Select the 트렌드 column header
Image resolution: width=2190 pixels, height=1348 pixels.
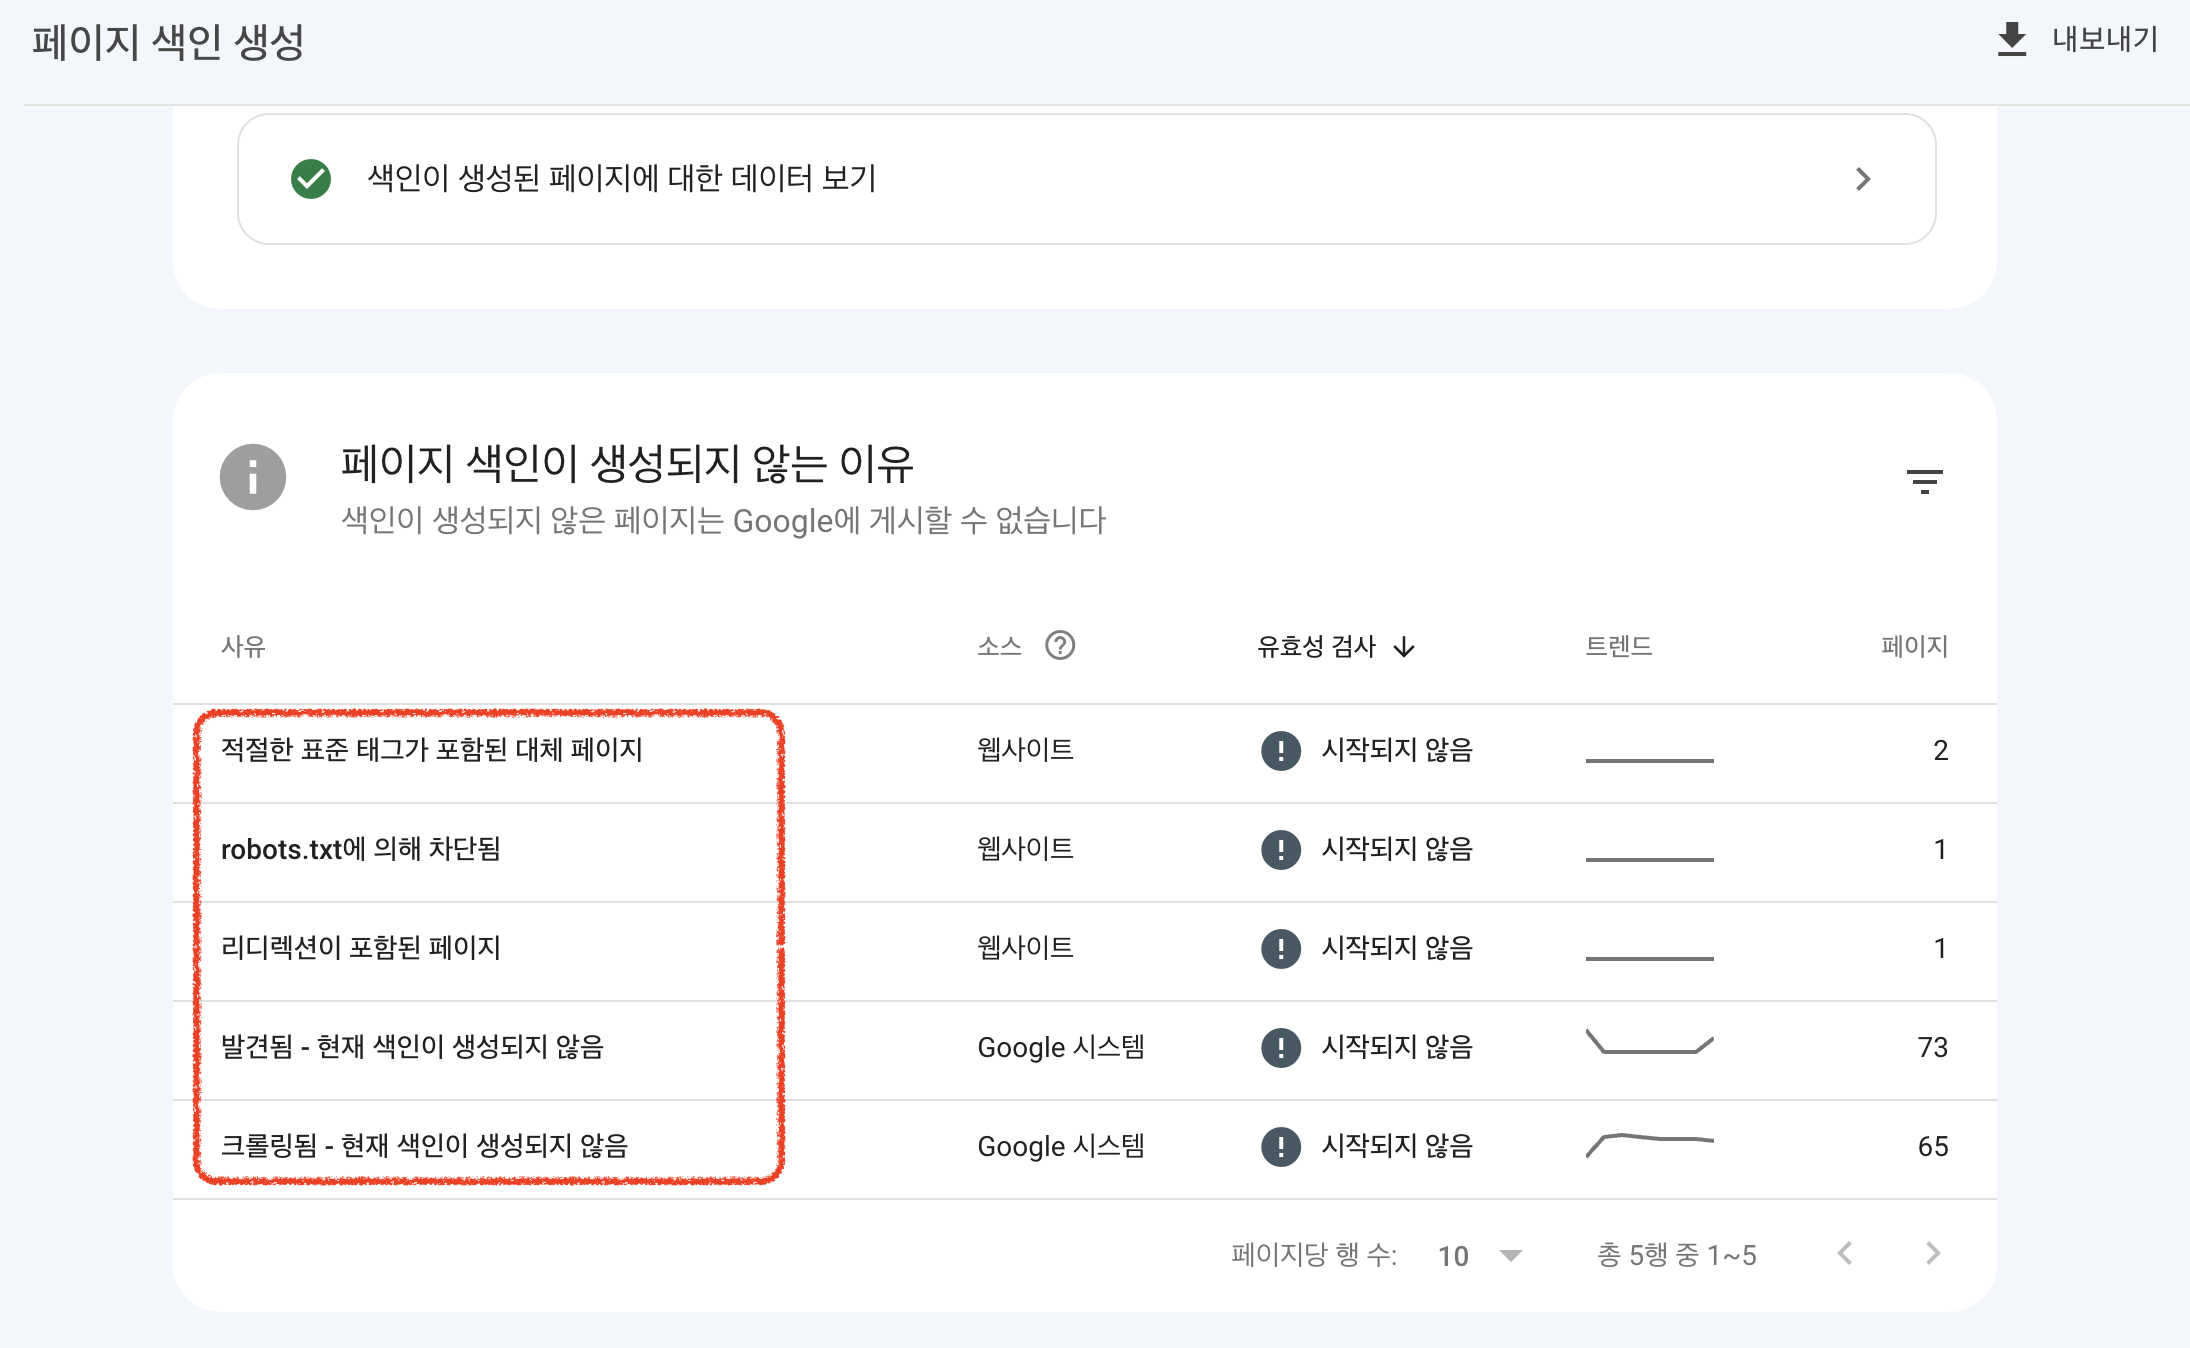(x=1618, y=646)
